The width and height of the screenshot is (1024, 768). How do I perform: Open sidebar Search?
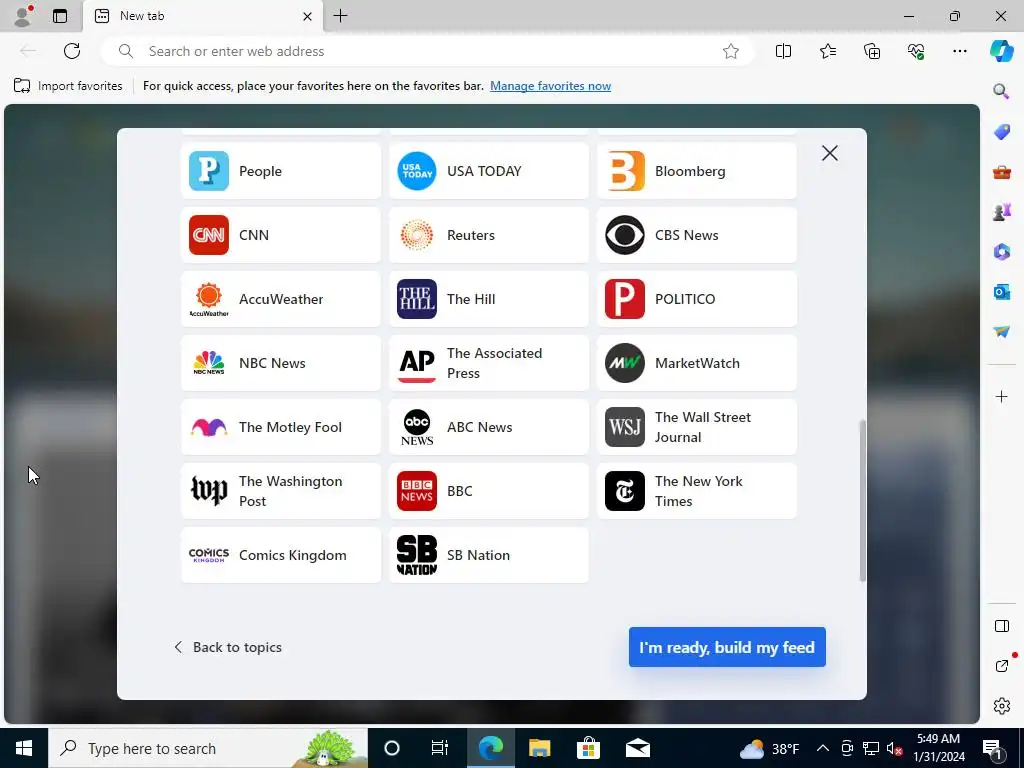1001,91
